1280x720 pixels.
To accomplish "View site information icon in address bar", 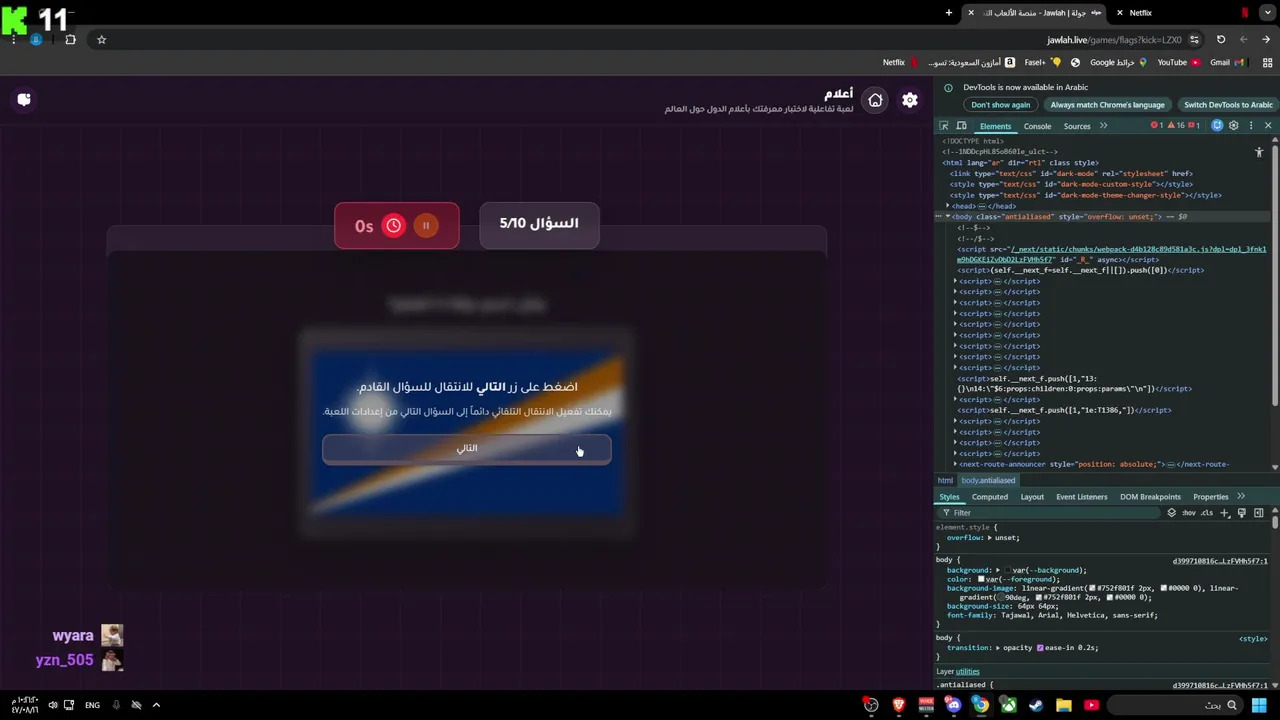I will [x=1194, y=40].
